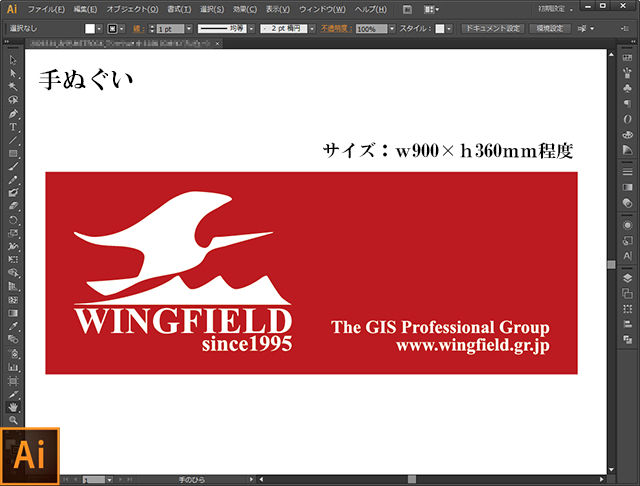Choose the Slice tool
The height and width of the screenshot is (486, 640).
coord(13,394)
